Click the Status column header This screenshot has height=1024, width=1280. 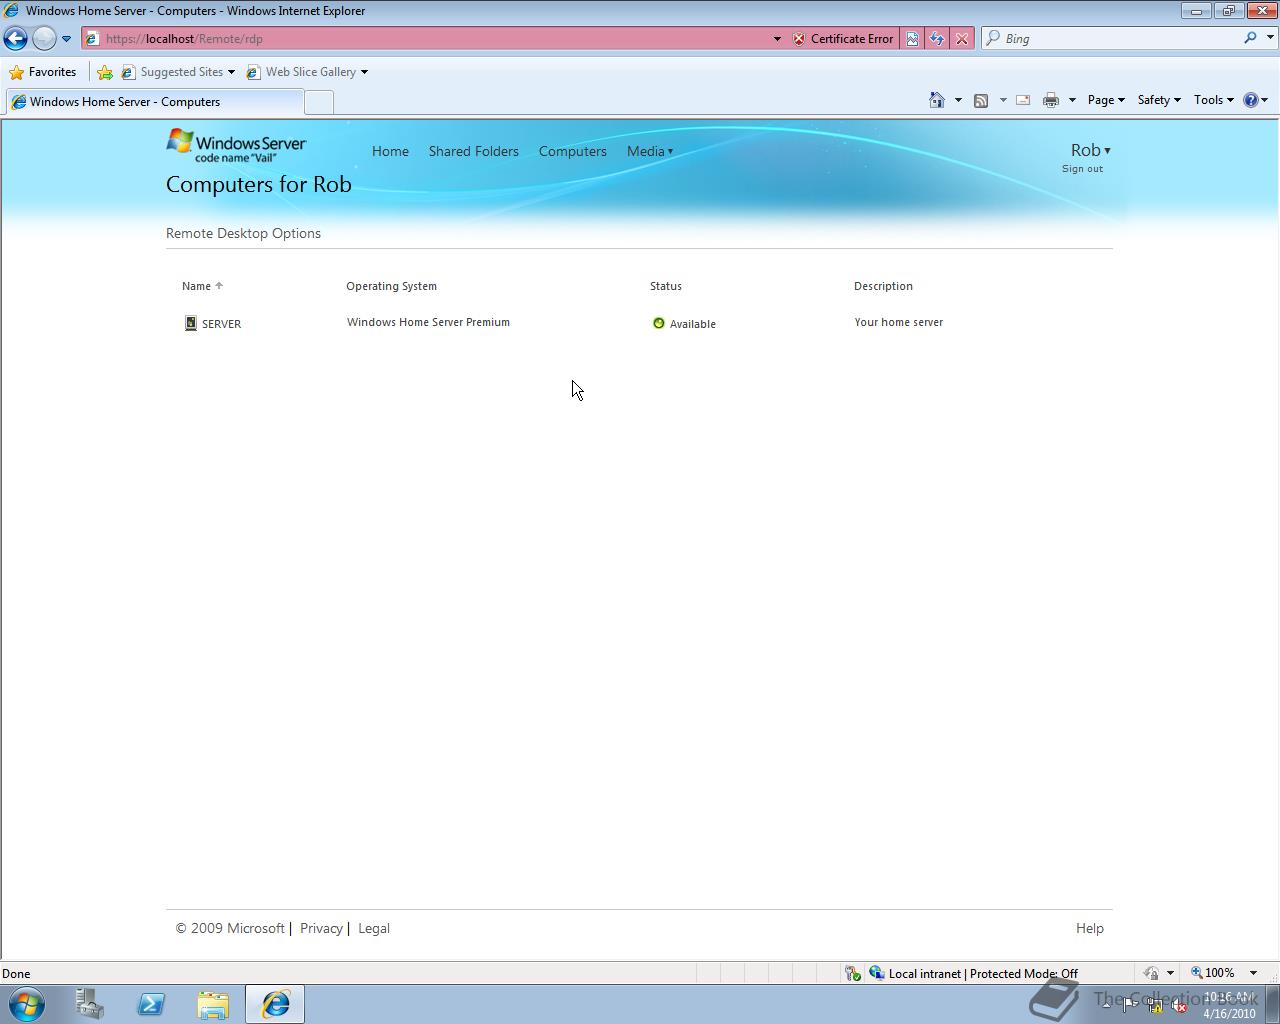click(x=666, y=286)
